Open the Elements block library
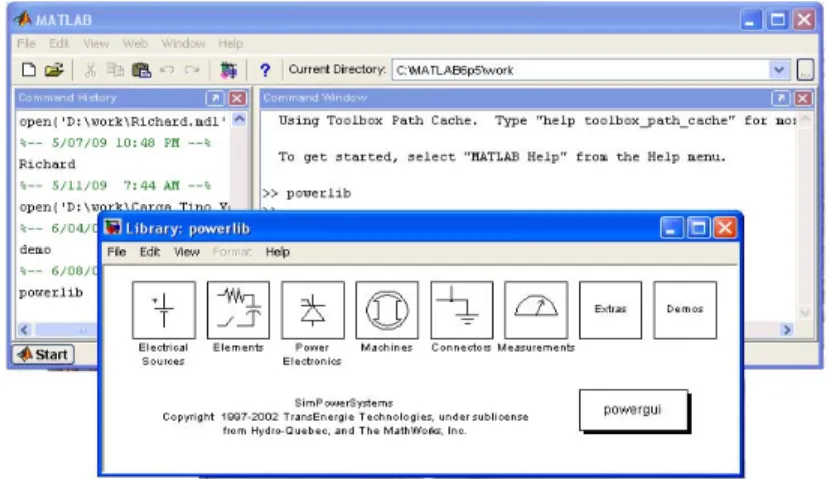 [x=238, y=310]
